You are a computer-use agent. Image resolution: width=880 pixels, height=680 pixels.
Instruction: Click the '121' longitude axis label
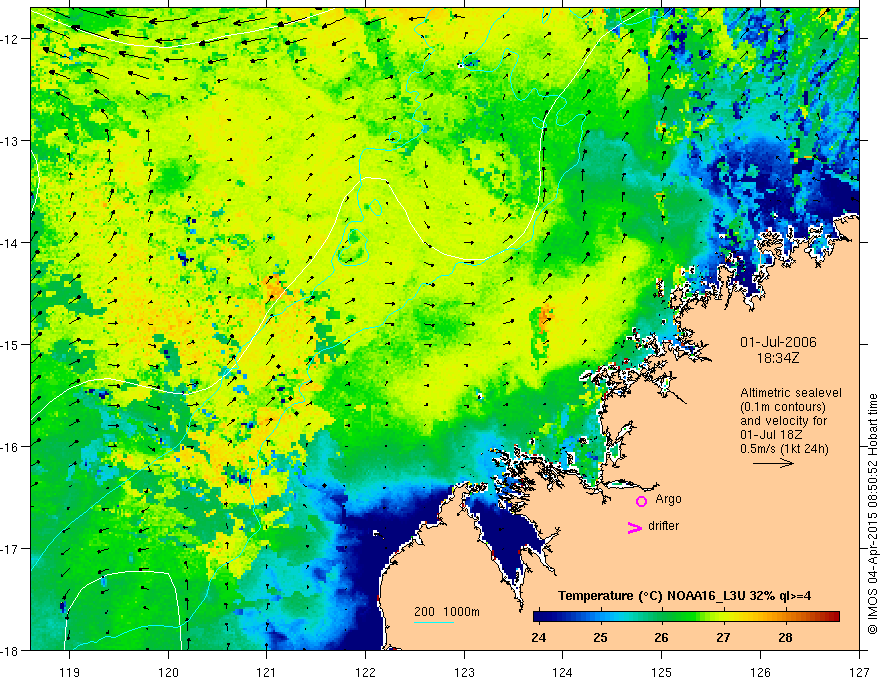coord(267,672)
